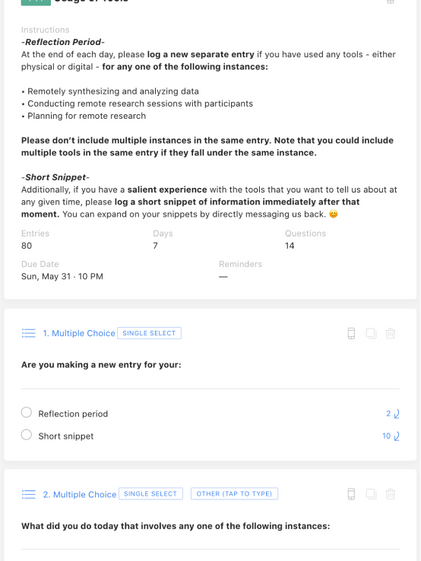Image resolution: width=421 pixels, height=561 pixels.
Task: Delete question 1 with the trash icon
Action: point(390,333)
